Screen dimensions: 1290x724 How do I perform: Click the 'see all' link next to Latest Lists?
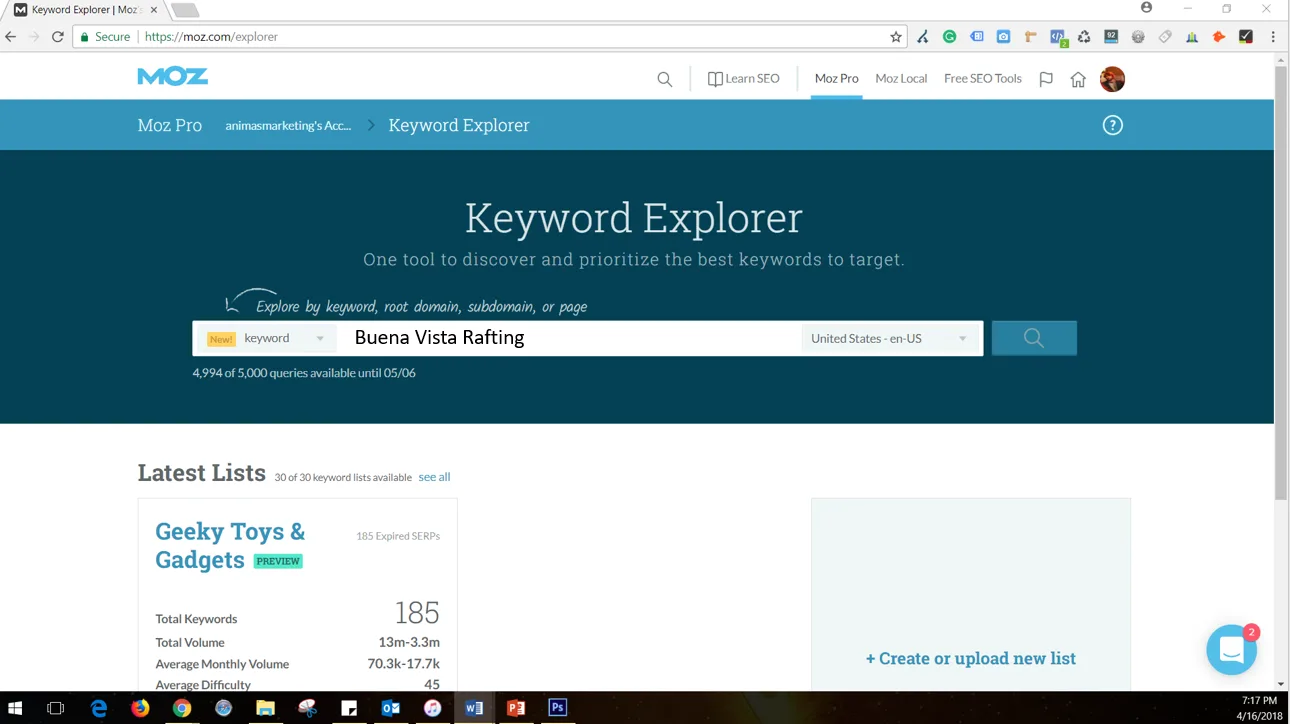[x=434, y=477]
